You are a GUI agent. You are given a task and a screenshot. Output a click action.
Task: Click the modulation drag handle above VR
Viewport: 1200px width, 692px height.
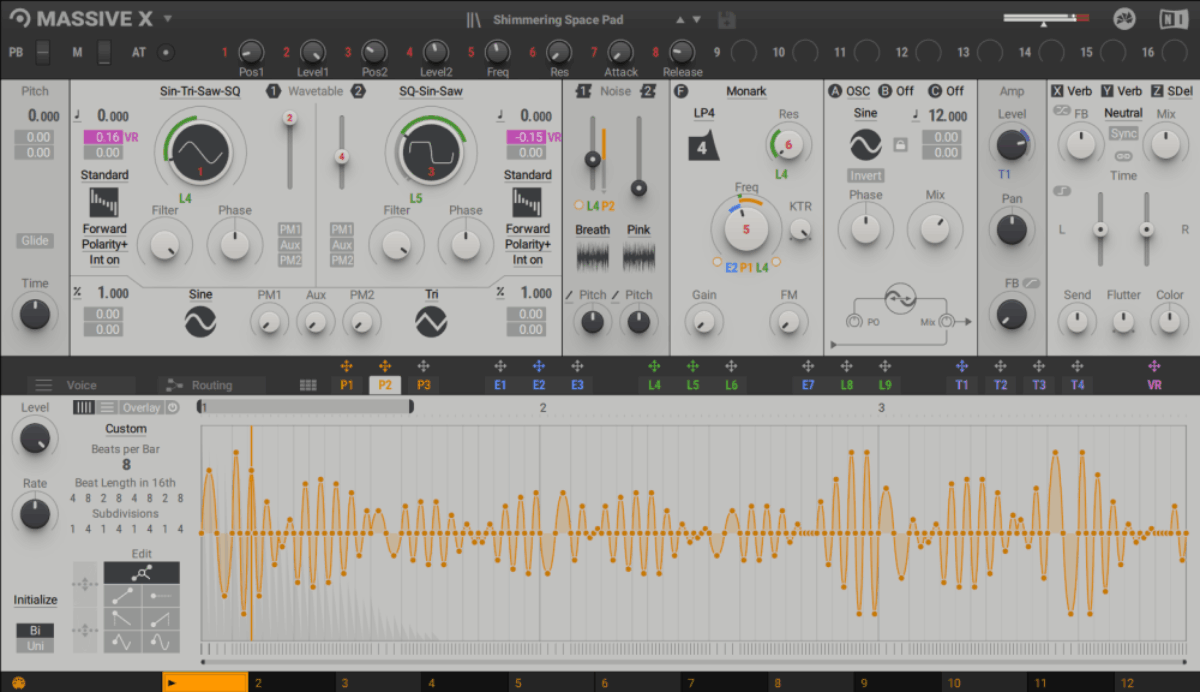pos(1154,367)
